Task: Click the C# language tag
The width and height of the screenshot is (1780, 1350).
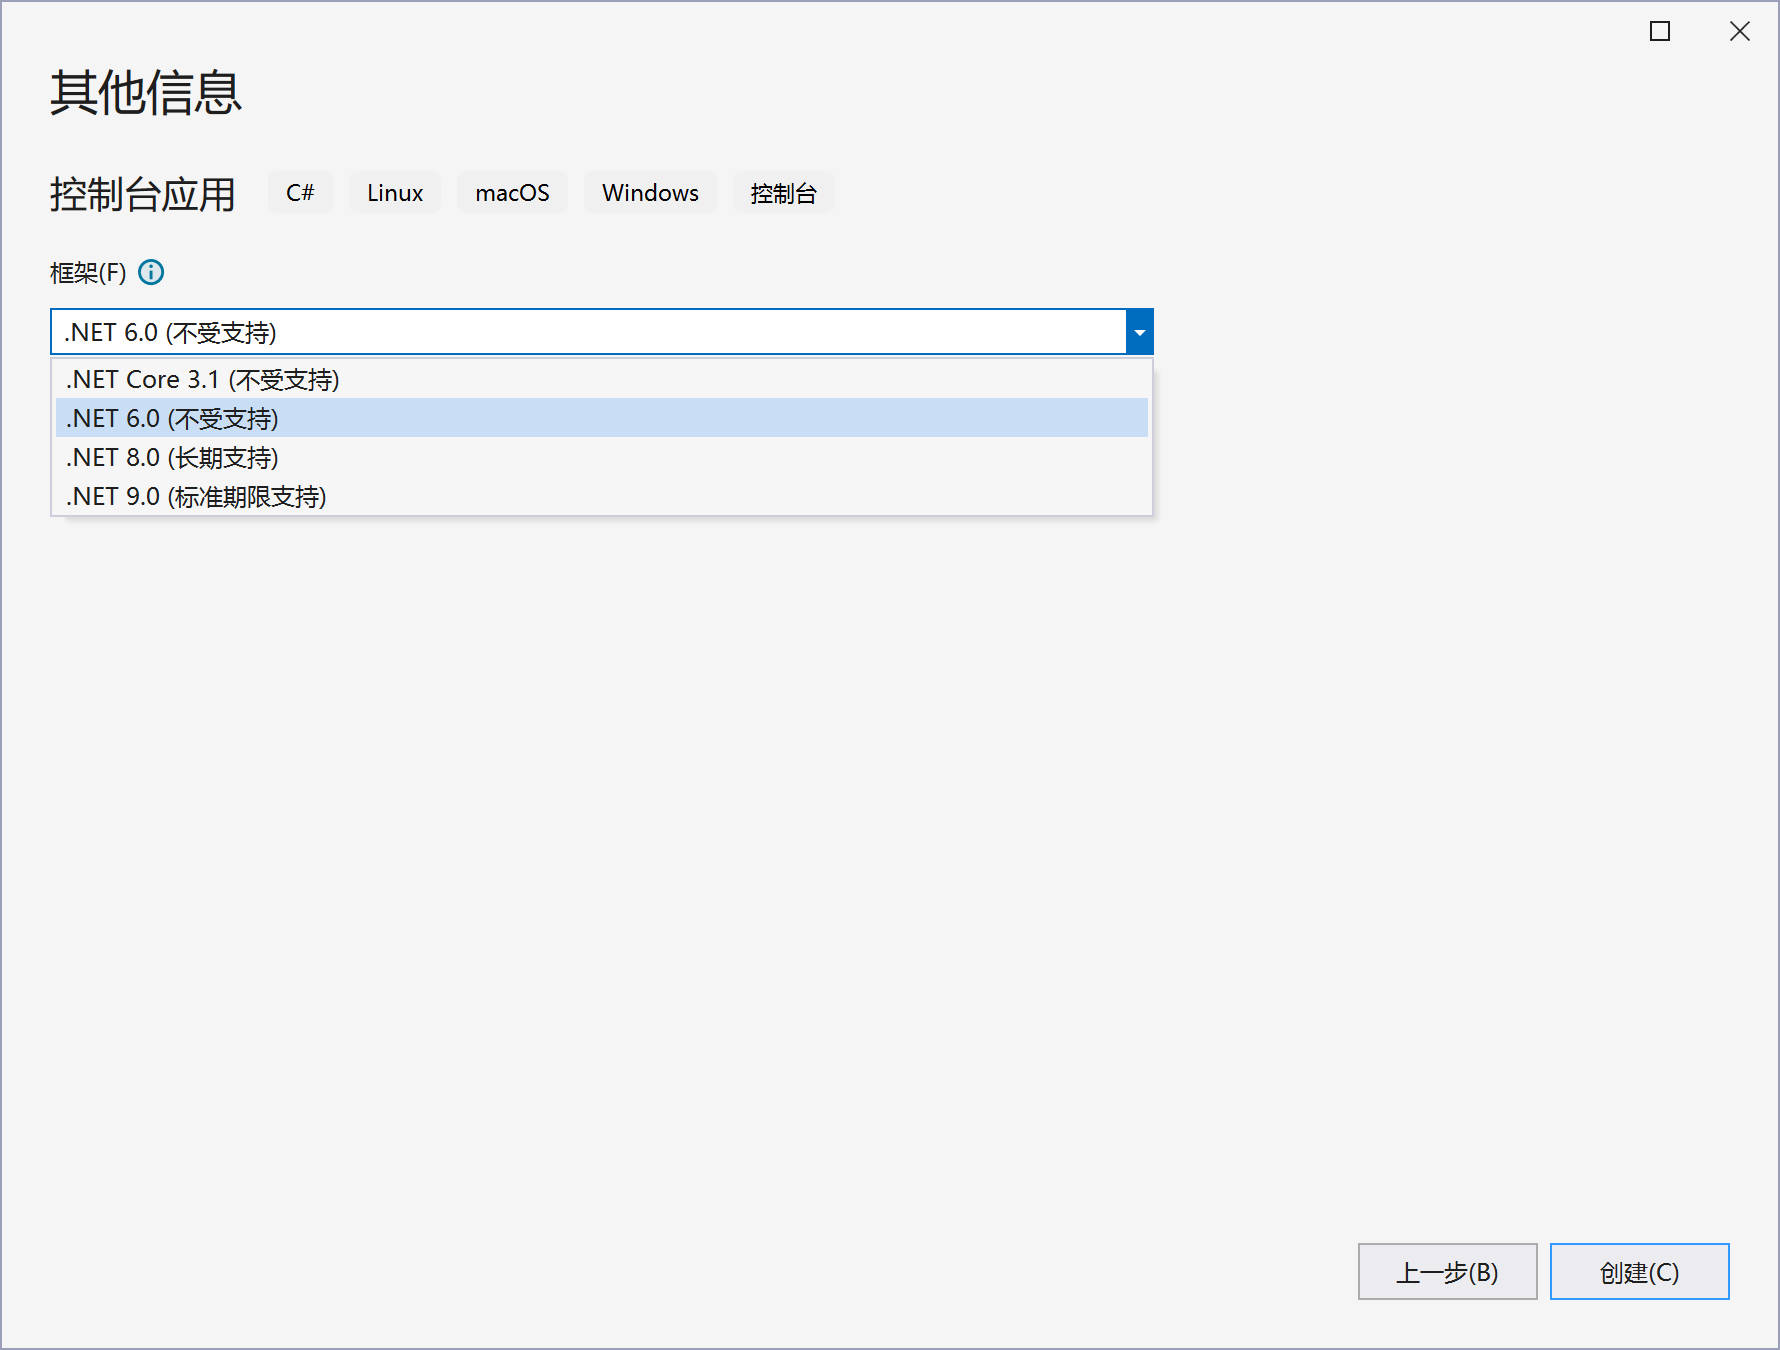Action: (300, 193)
